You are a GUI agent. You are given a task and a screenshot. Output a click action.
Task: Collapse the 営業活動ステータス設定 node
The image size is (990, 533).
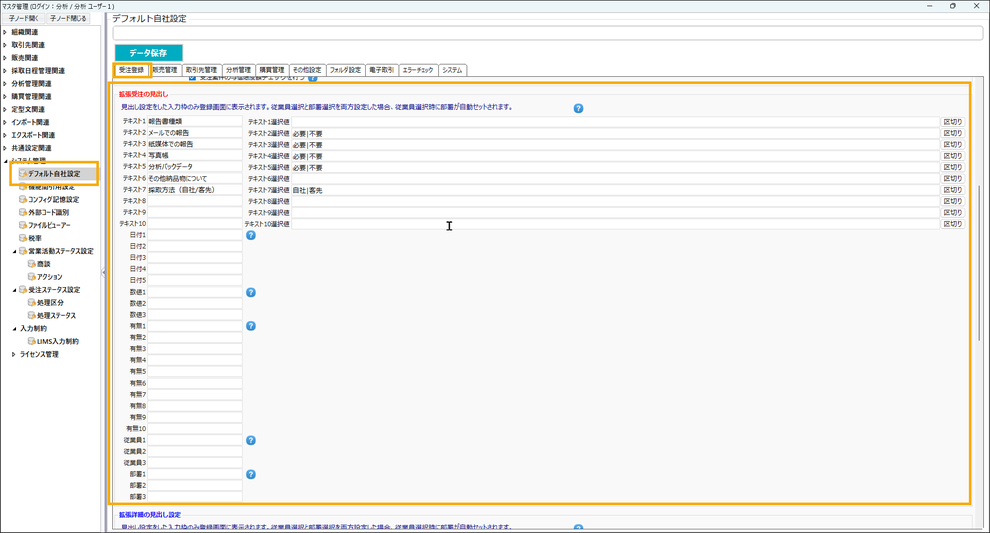pos(13,251)
